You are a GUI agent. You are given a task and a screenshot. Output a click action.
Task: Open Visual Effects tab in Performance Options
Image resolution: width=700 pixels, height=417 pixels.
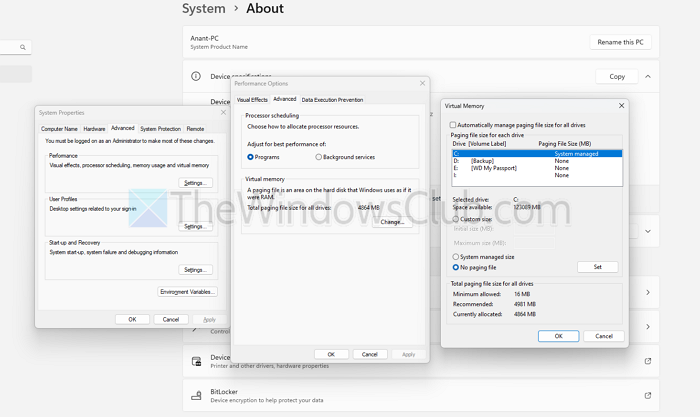(252, 100)
